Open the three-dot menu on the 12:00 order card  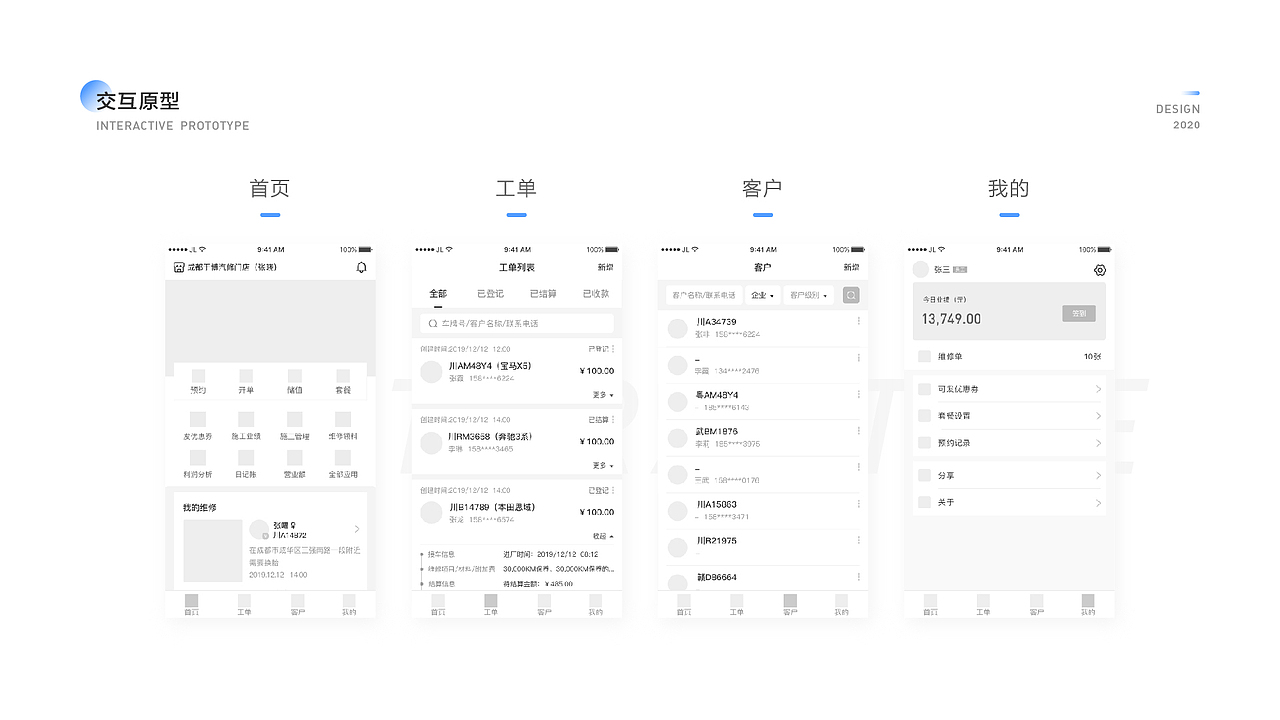(x=613, y=349)
